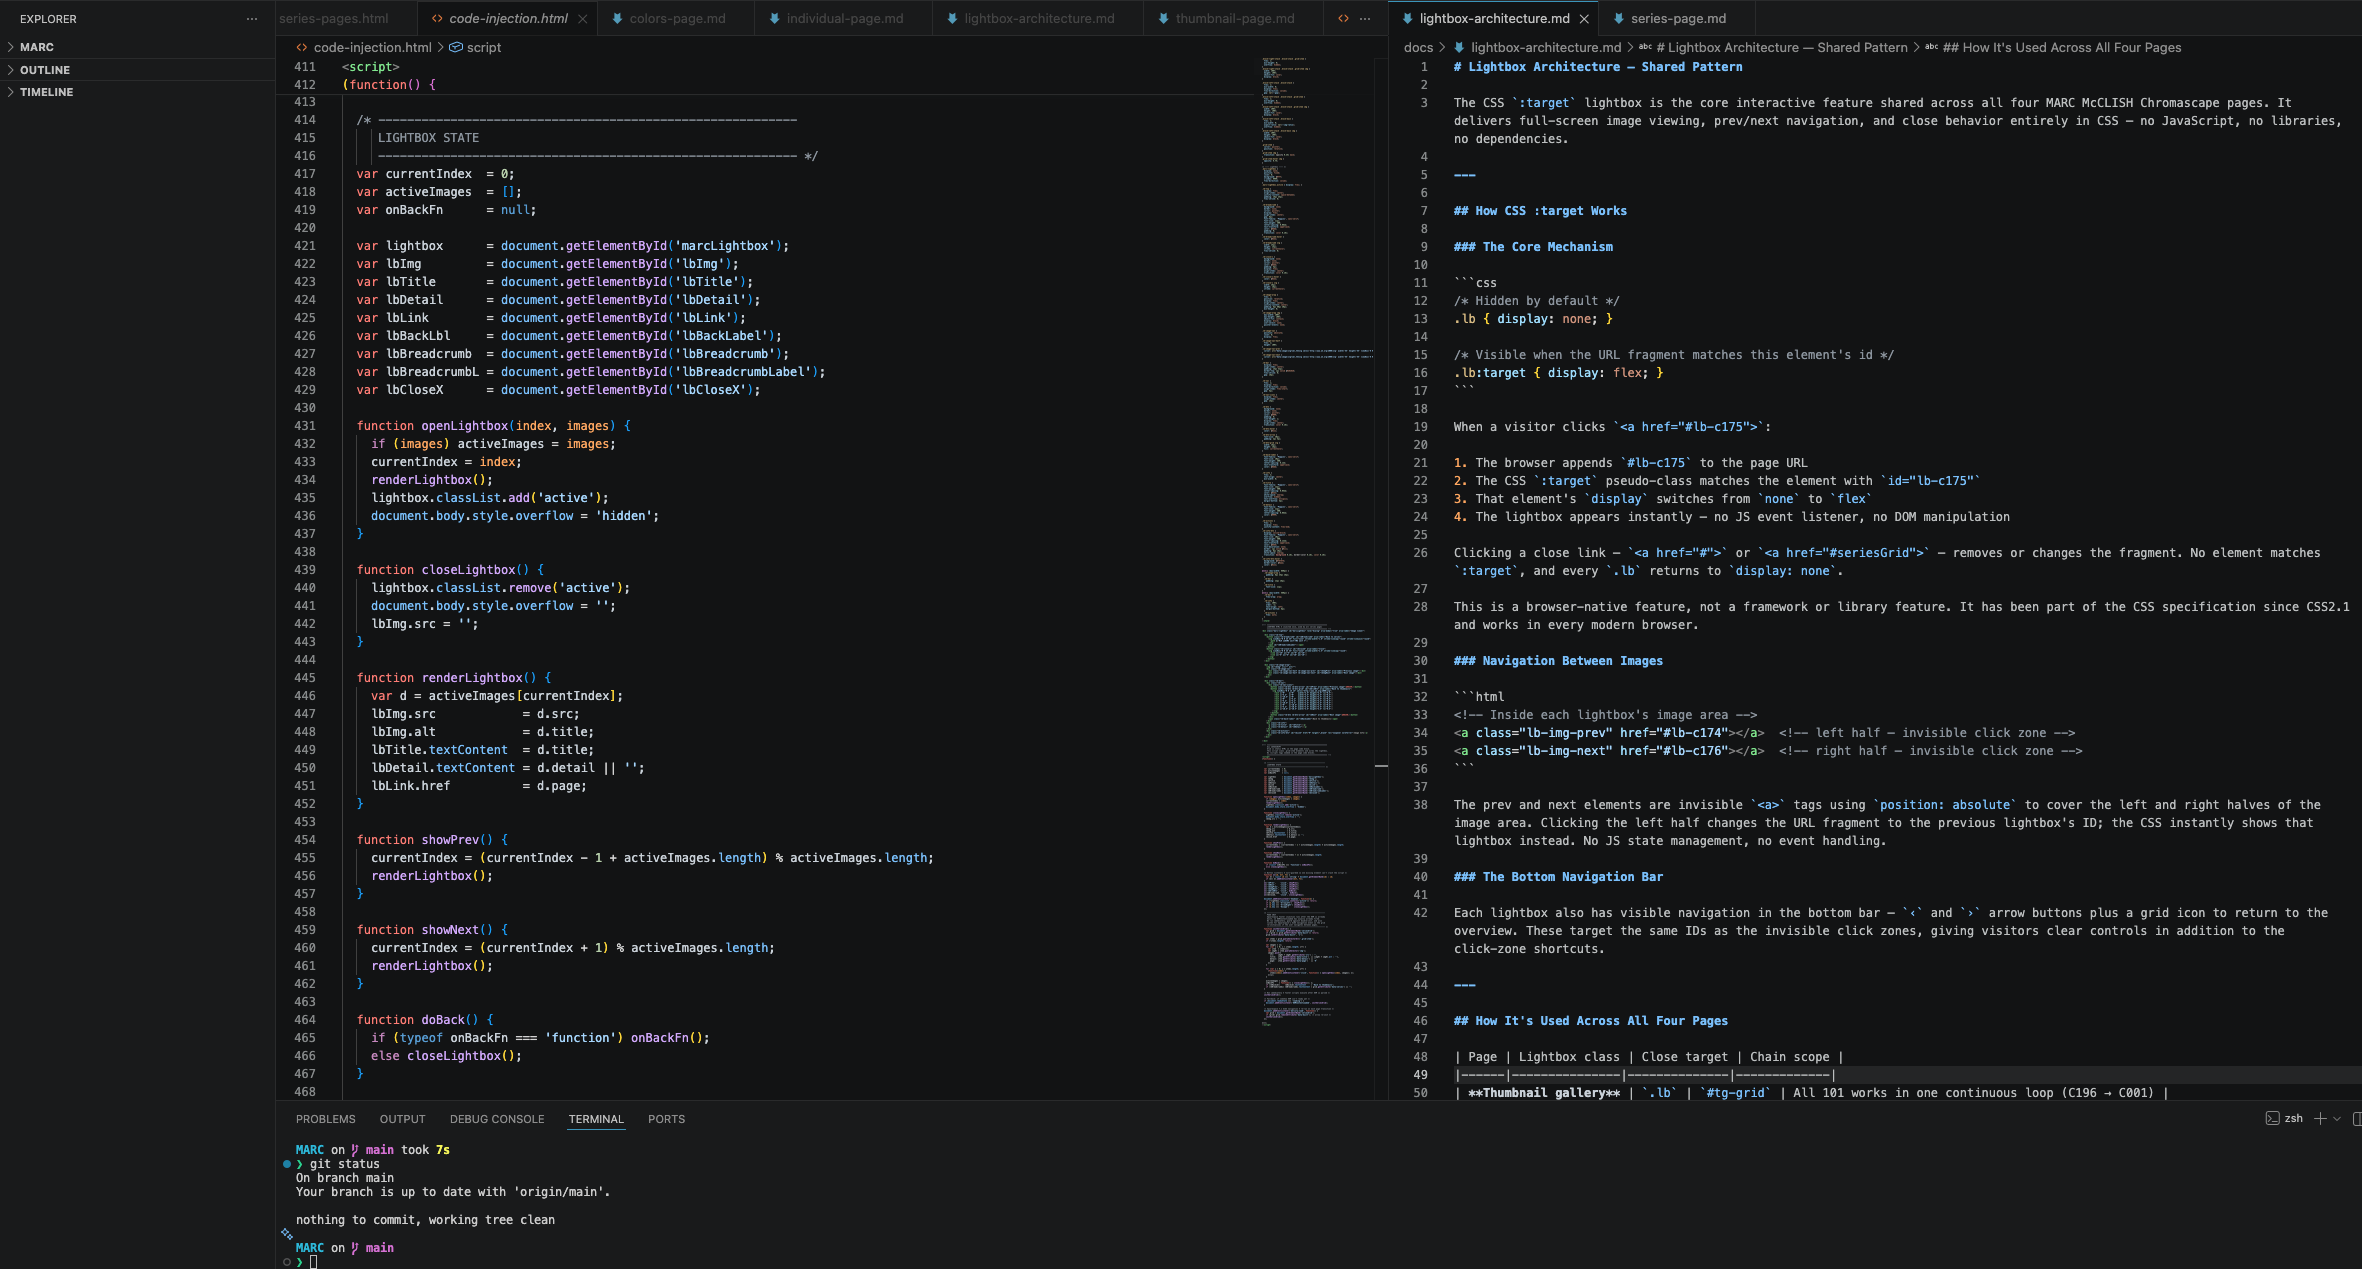Open left editor group more actions menu
Image resolution: width=2362 pixels, height=1269 pixels.
[x=1365, y=18]
